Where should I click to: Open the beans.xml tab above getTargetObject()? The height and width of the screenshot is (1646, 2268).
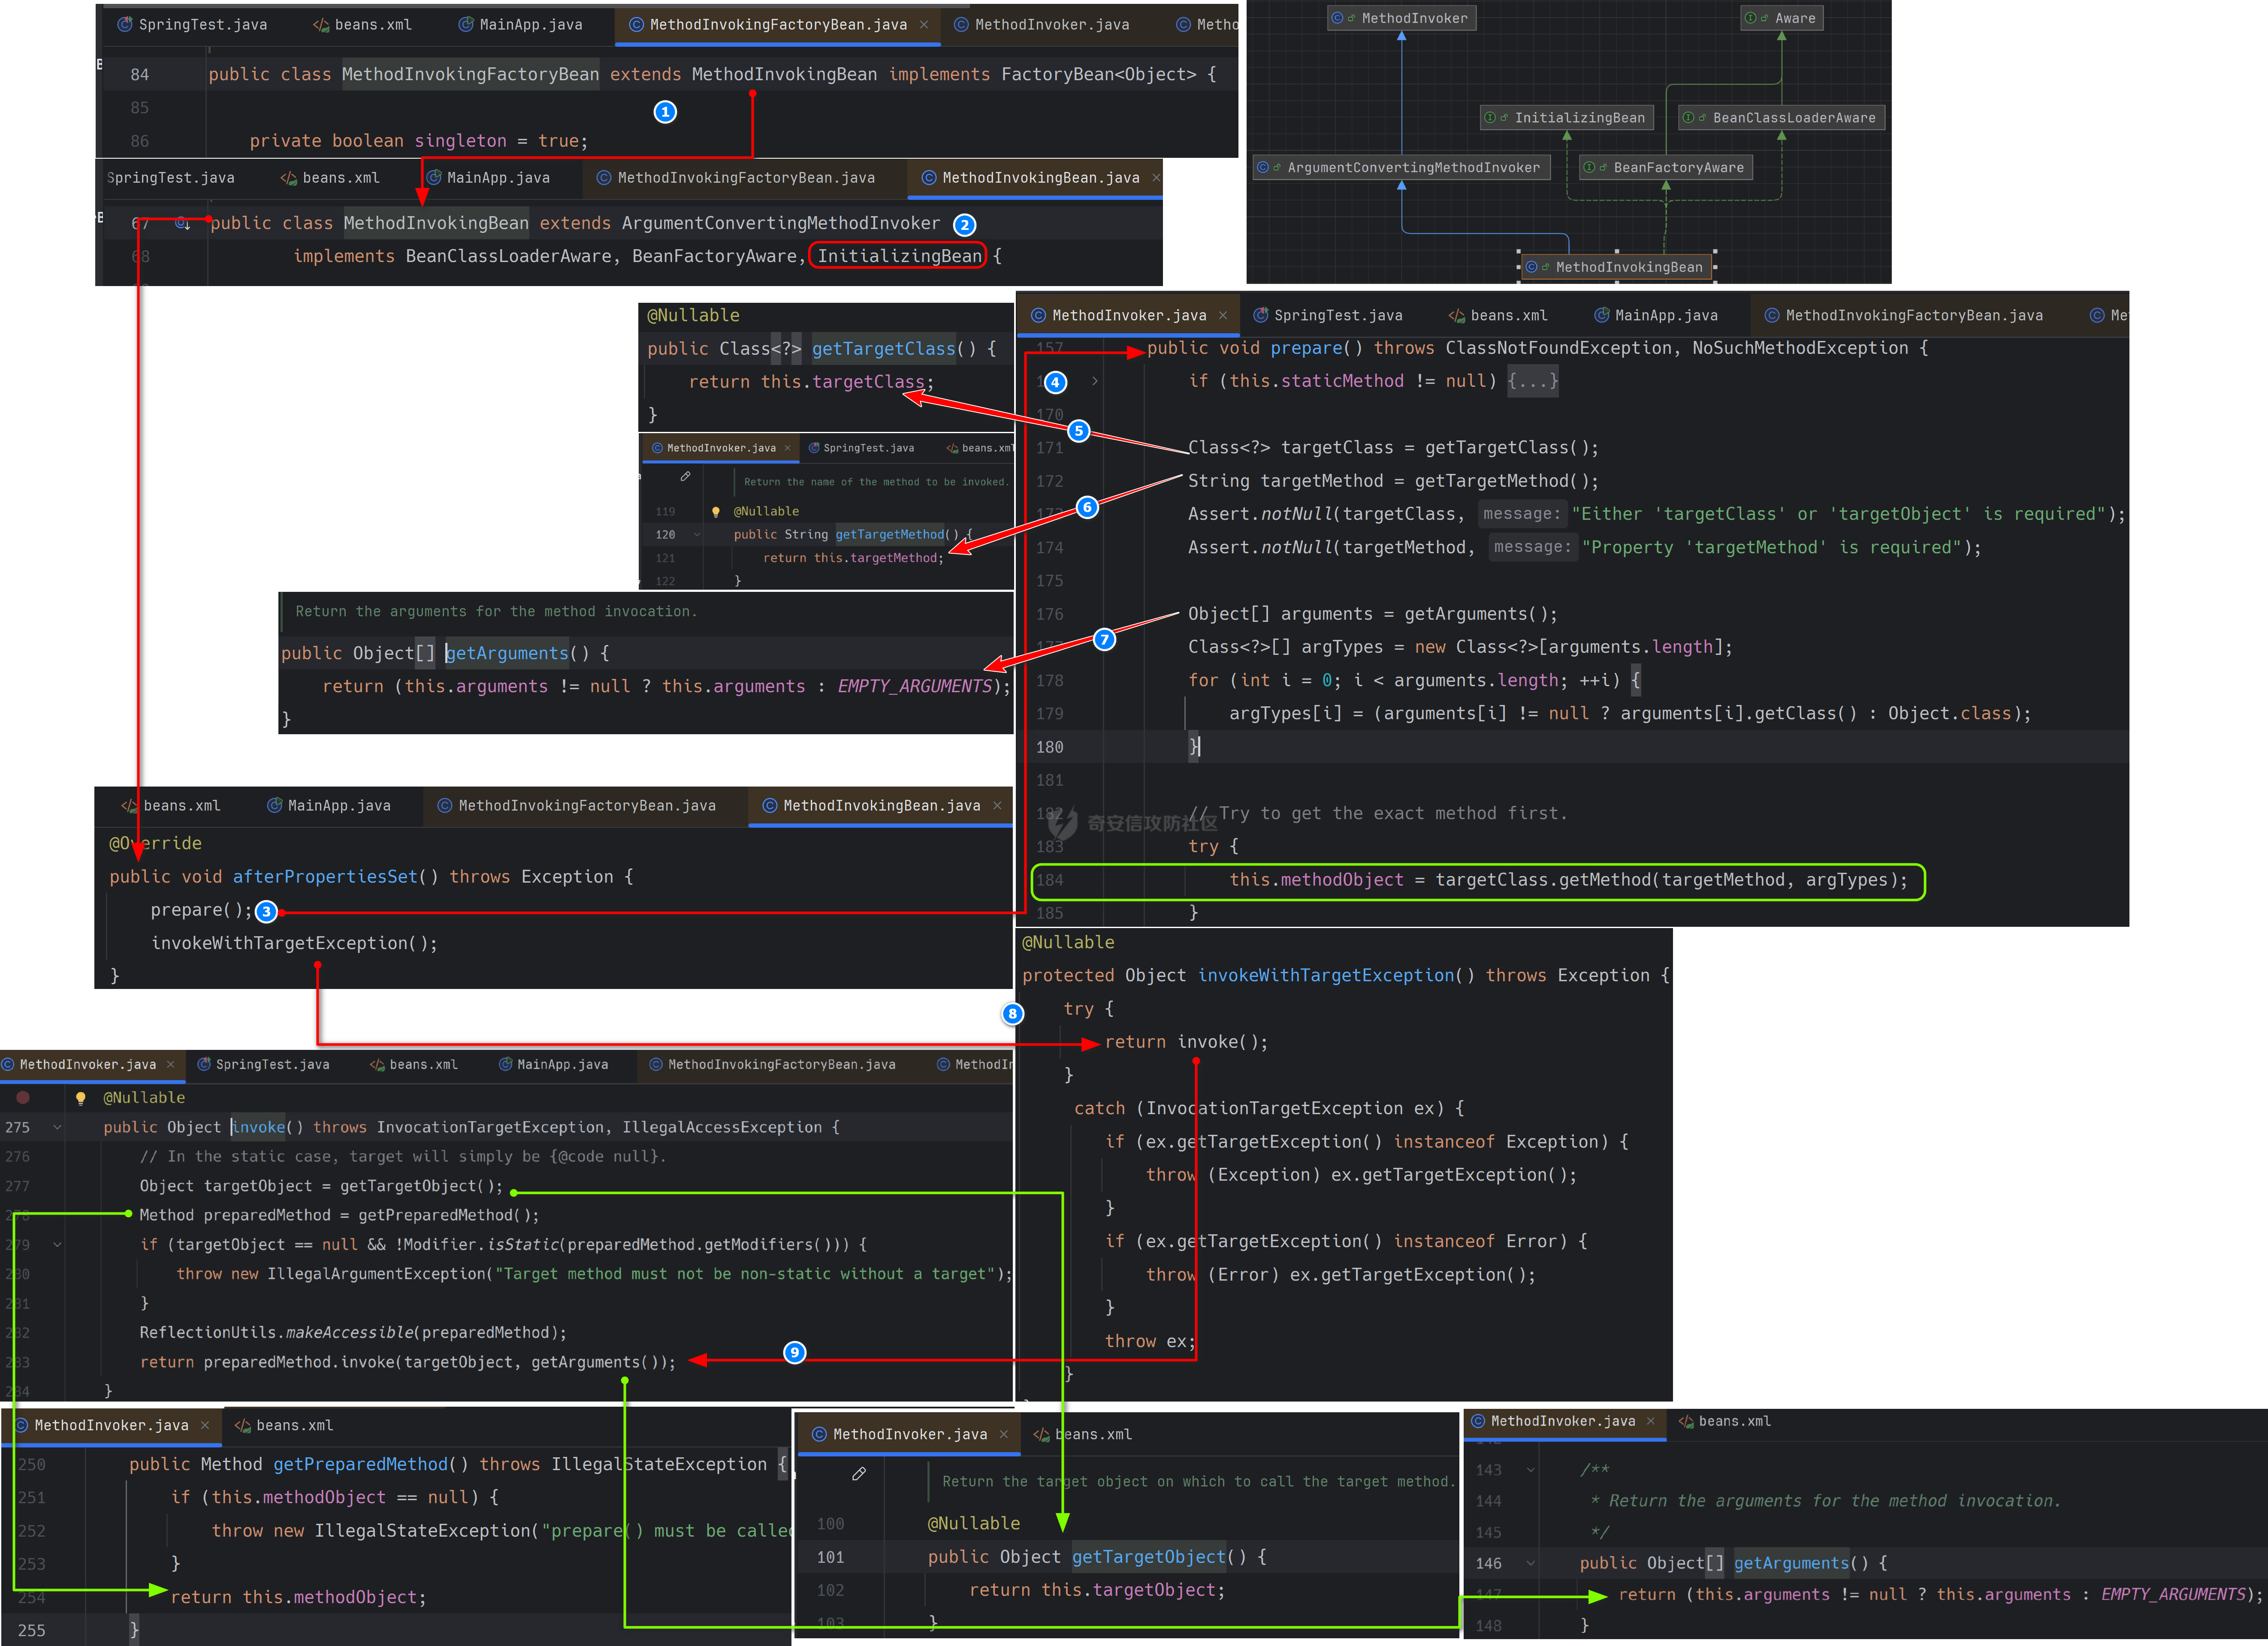[x=1083, y=1434]
